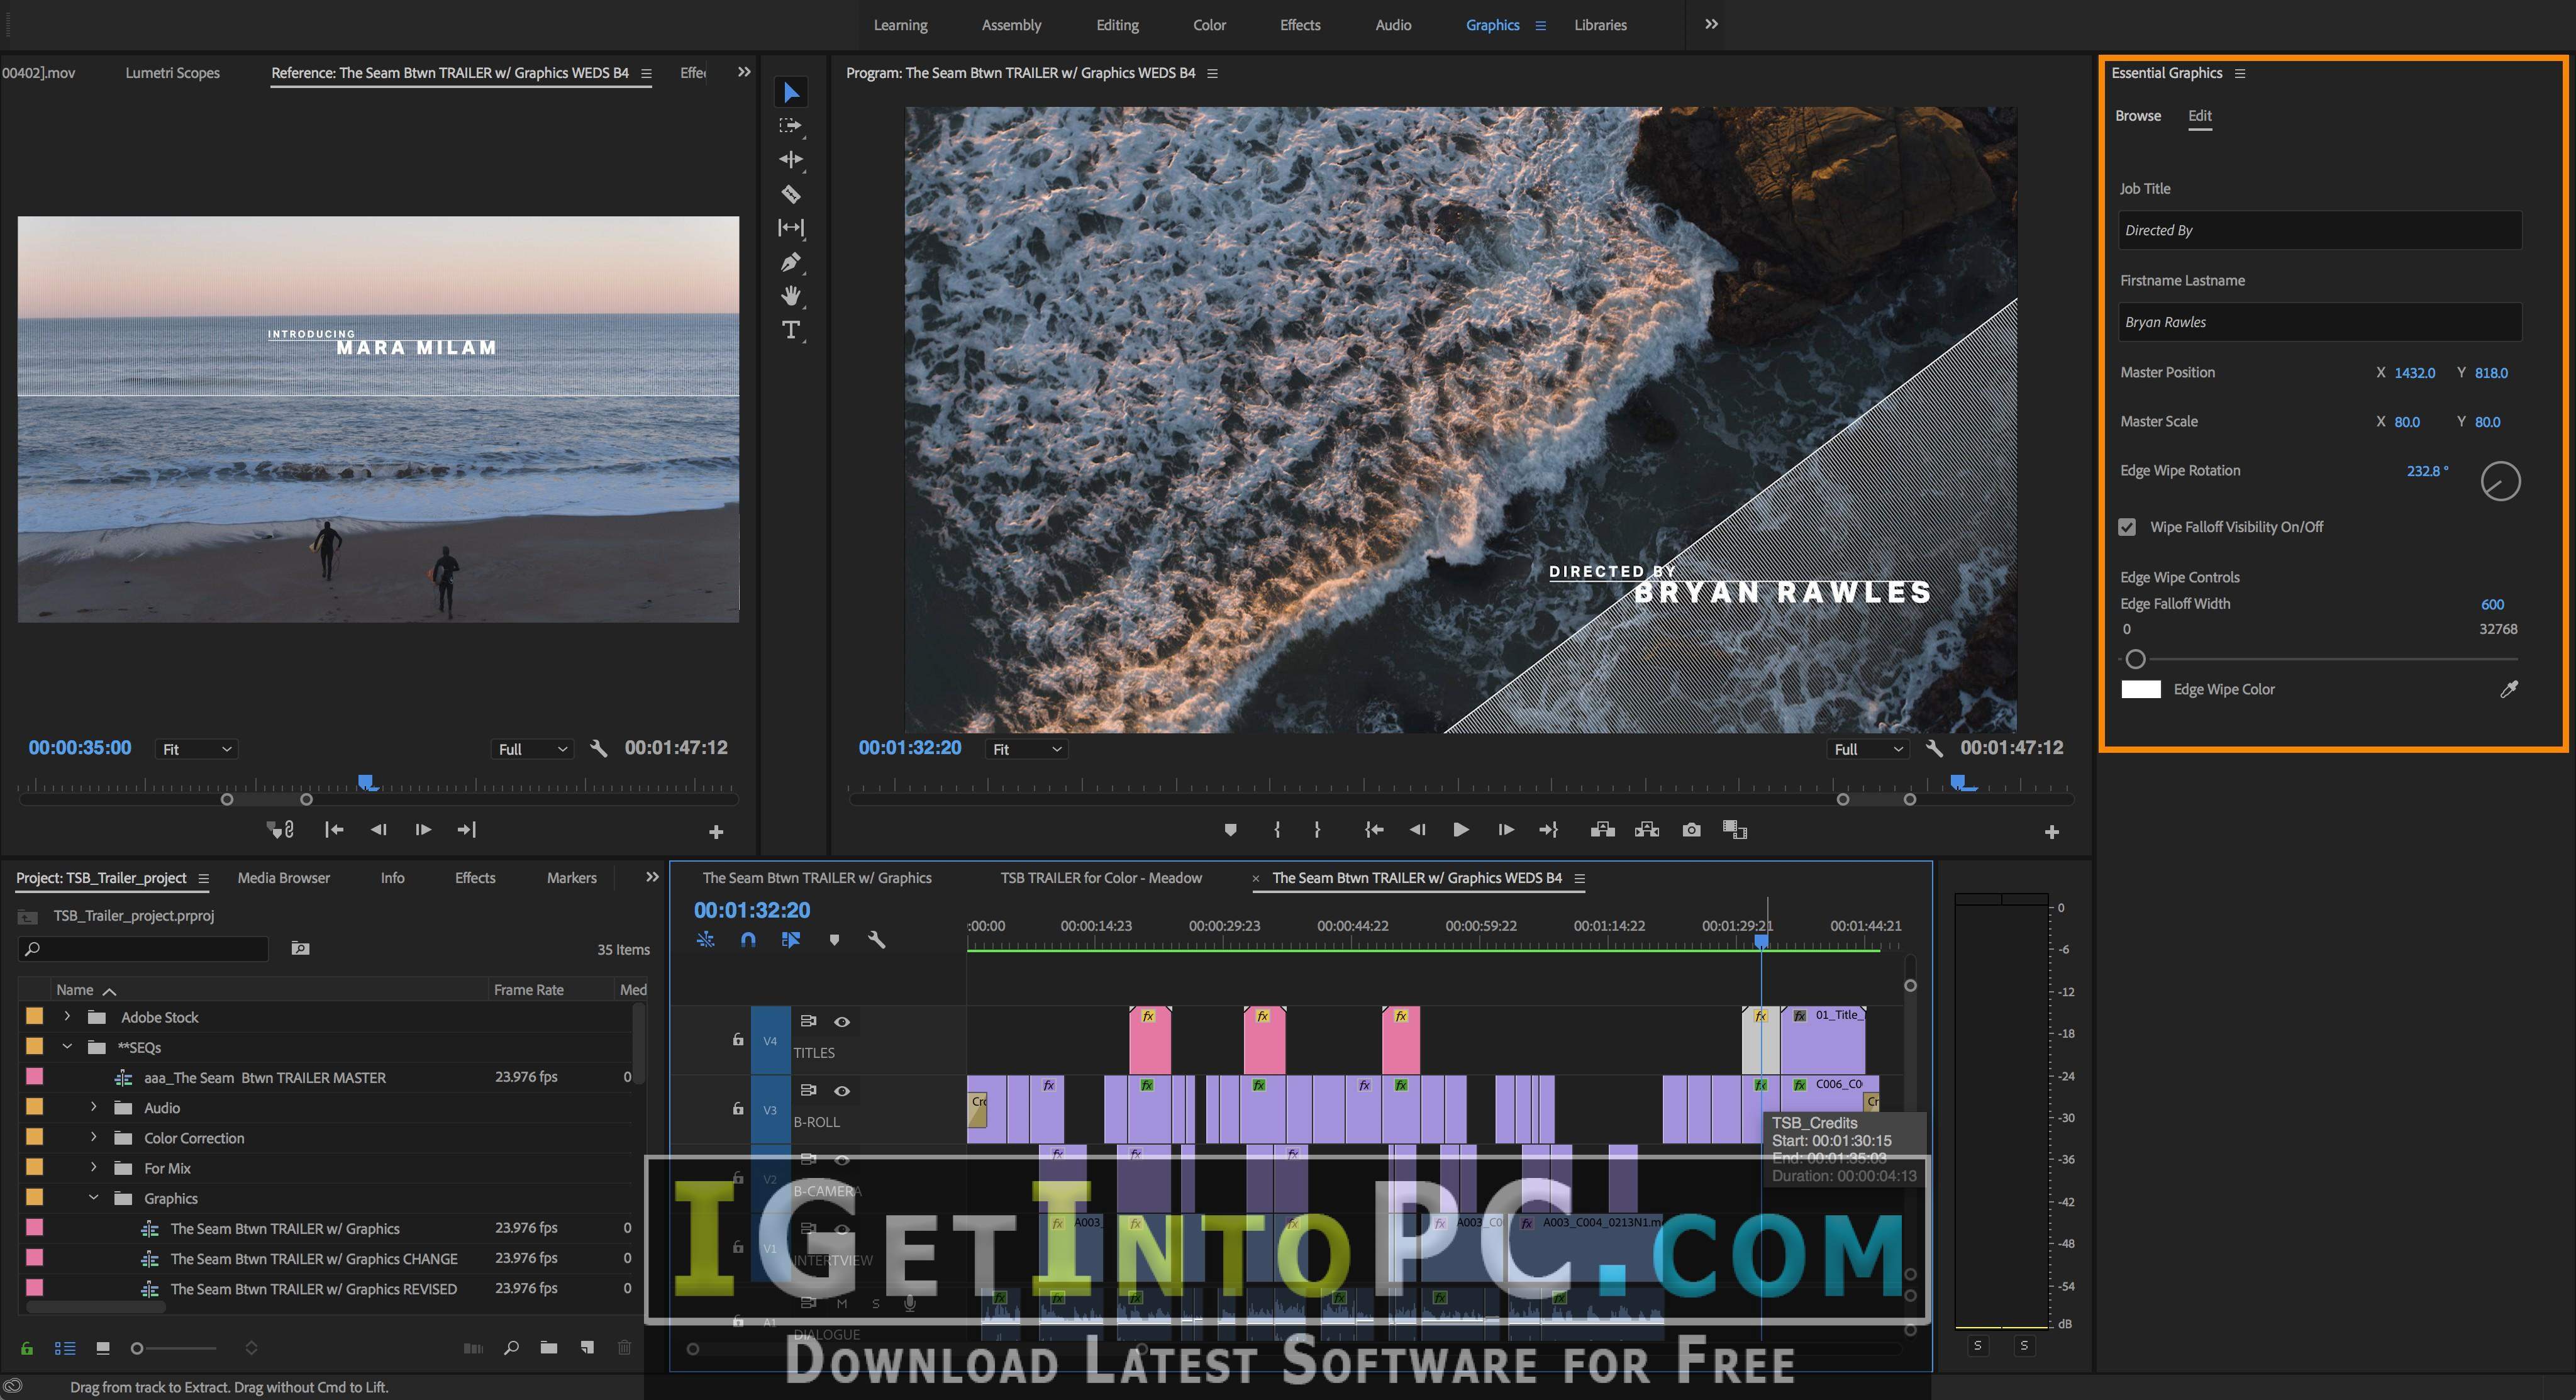This screenshot has width=2576, height=1400.
Task: Toggle video track V4 visibility eye
Action: 843,1023
